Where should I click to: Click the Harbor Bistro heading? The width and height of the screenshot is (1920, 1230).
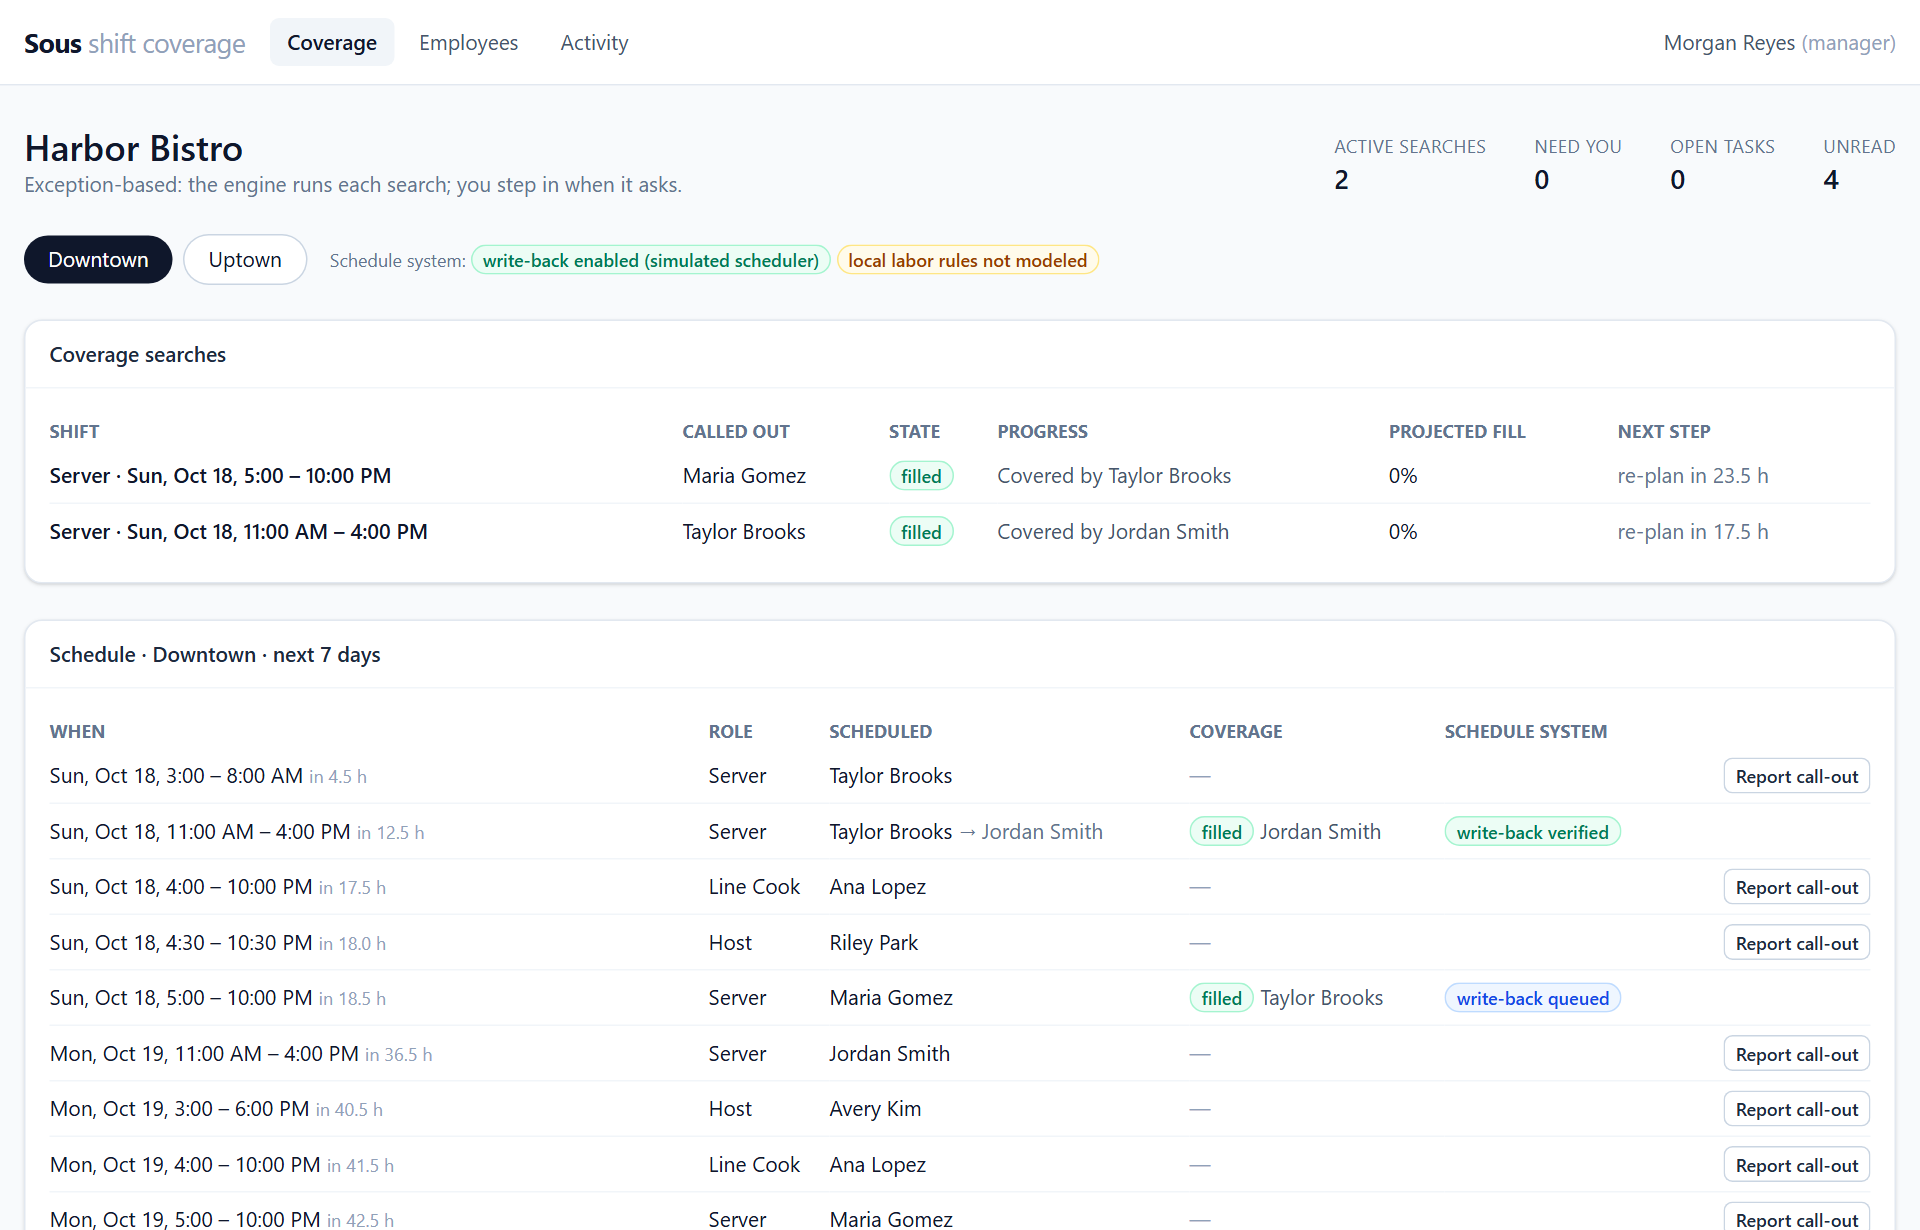click(x=133, y=148)
